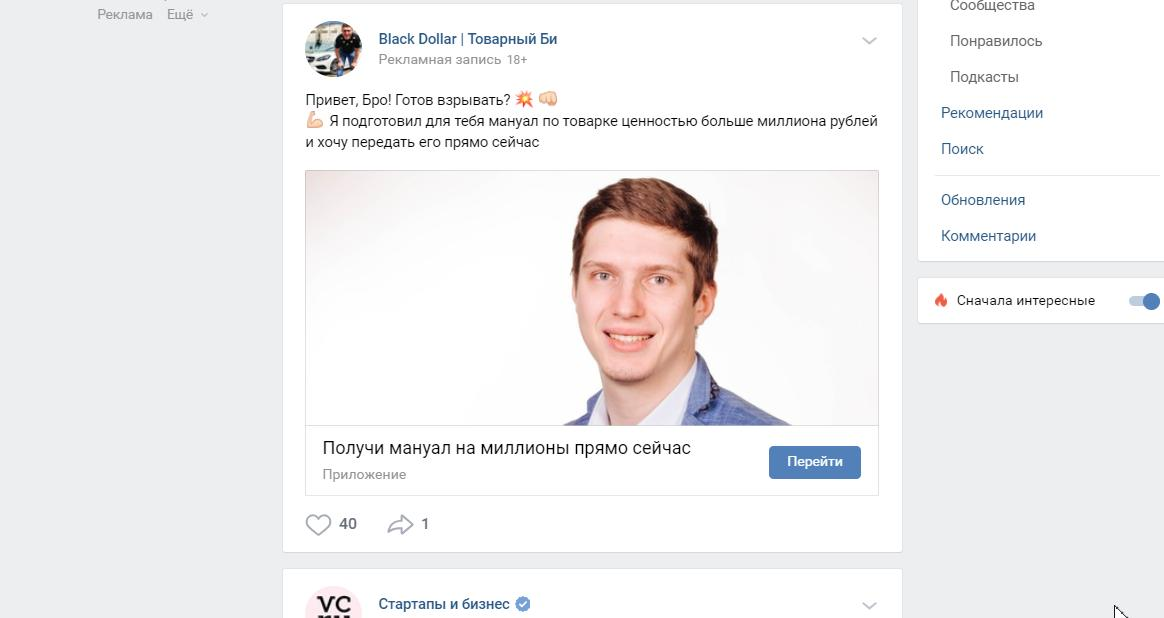Select Рекомендации in the right menu

992,113
